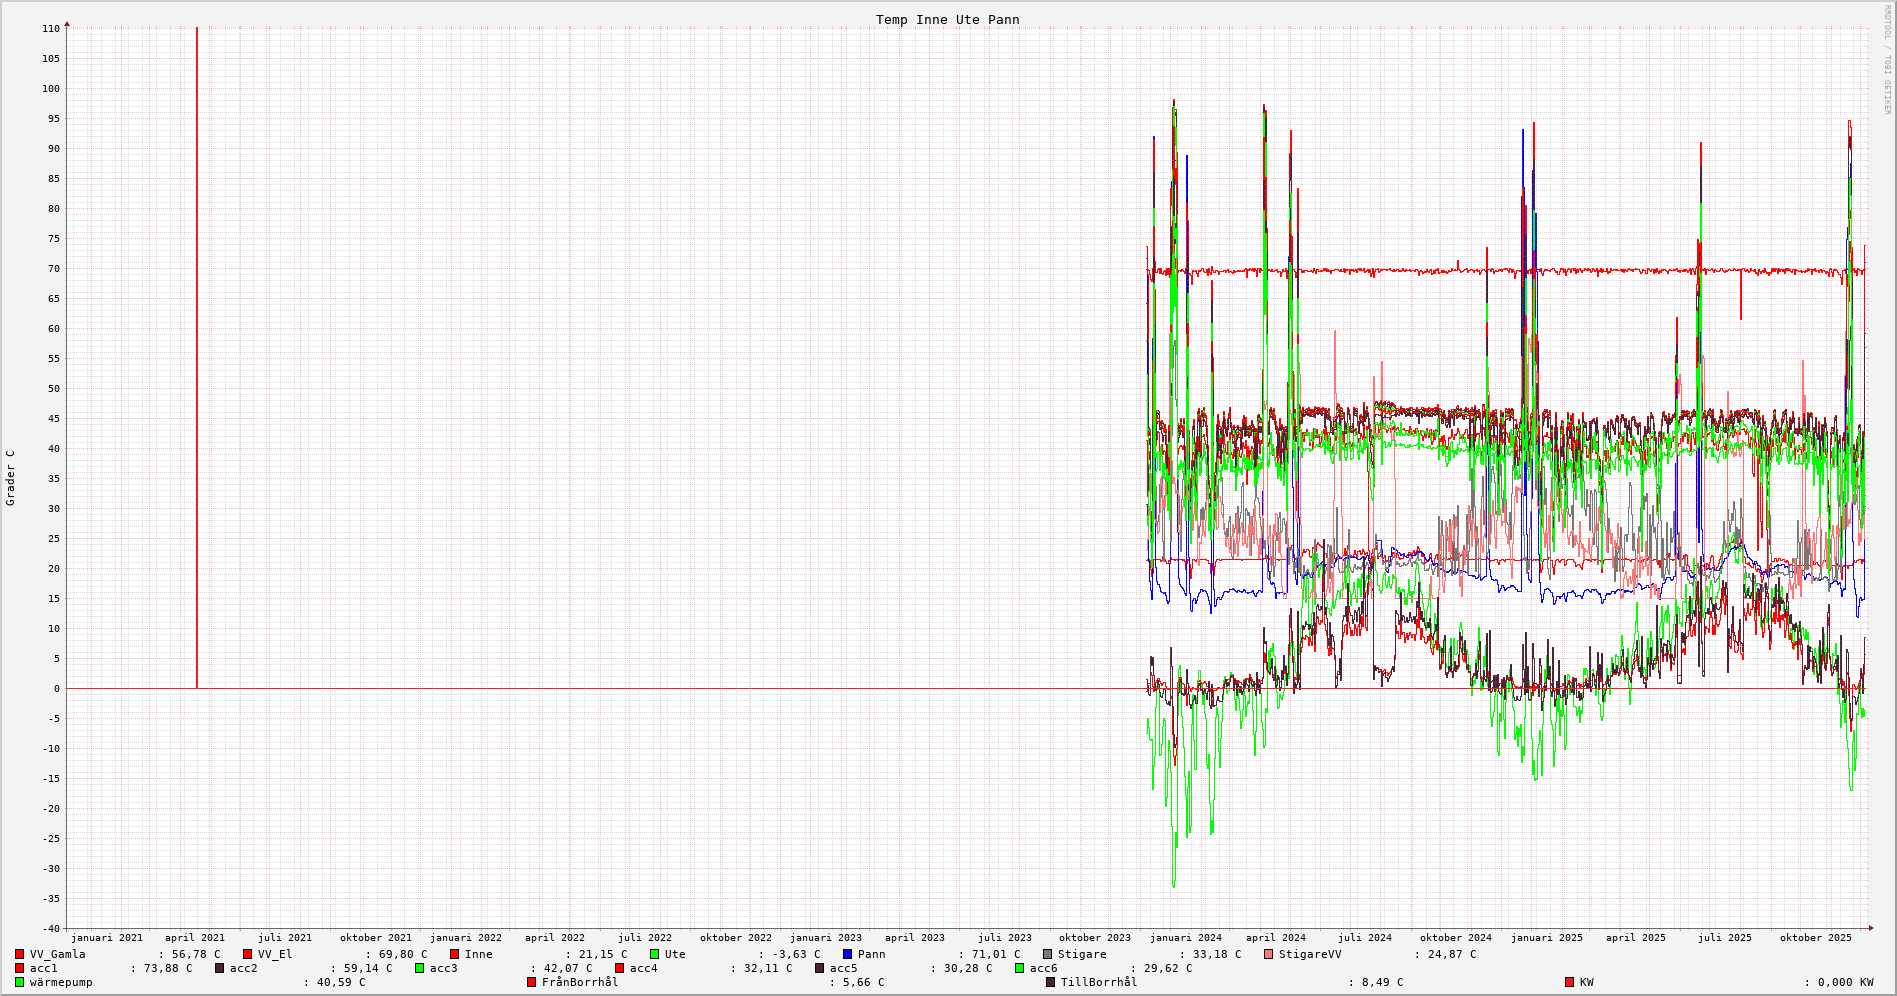This screenshot has width=1897, height=996.
Task: Click the acc5 legend label
Action: click(843, 968)
